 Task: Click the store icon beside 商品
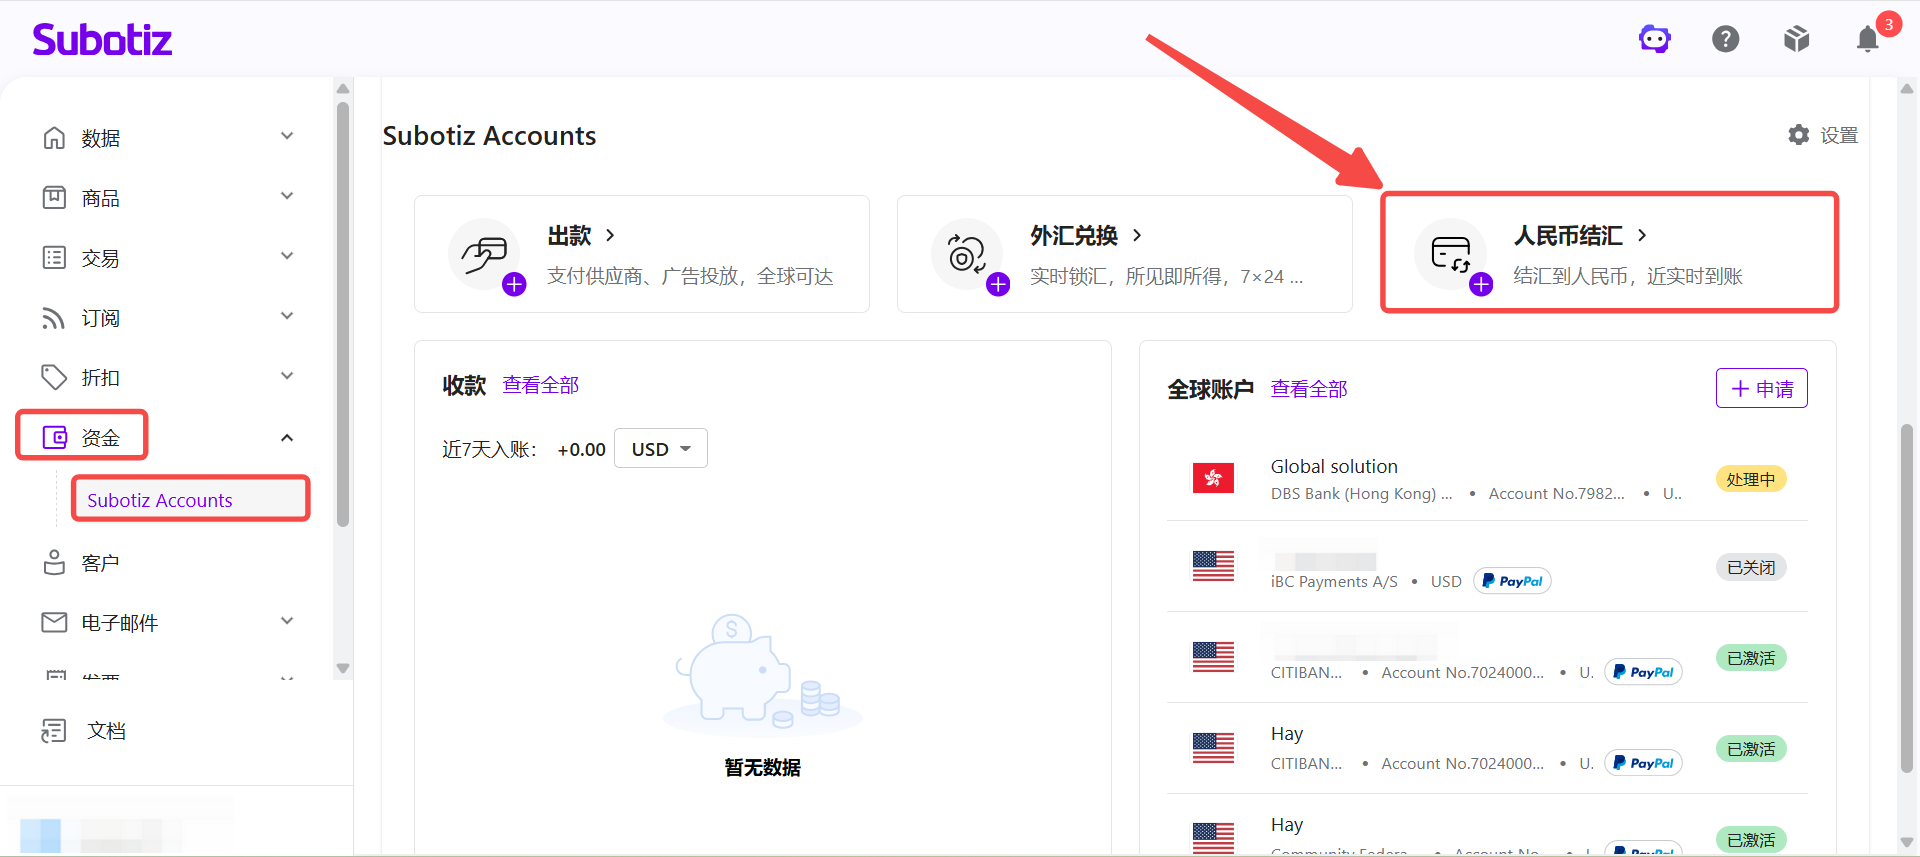click(x=54, y=198)
